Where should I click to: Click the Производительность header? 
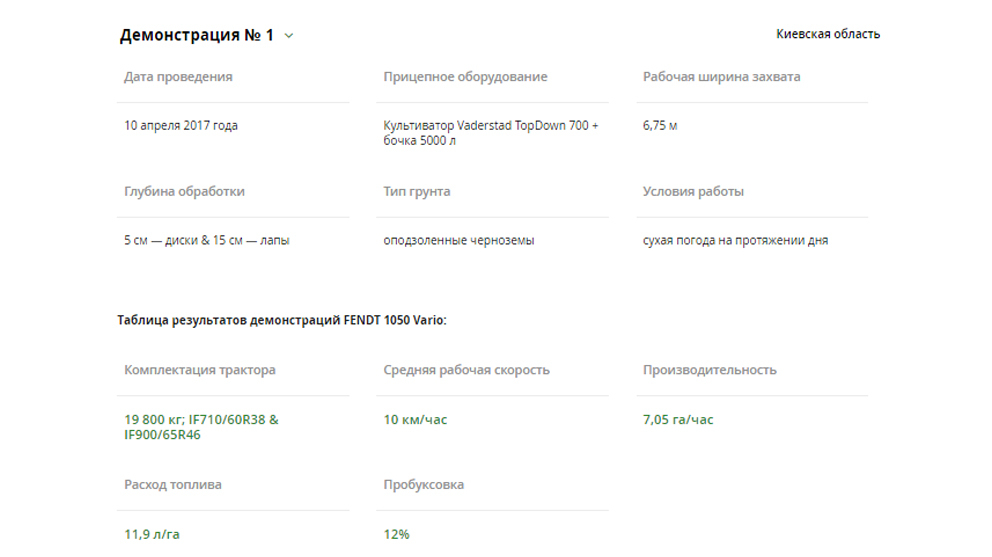click(709, 370)
